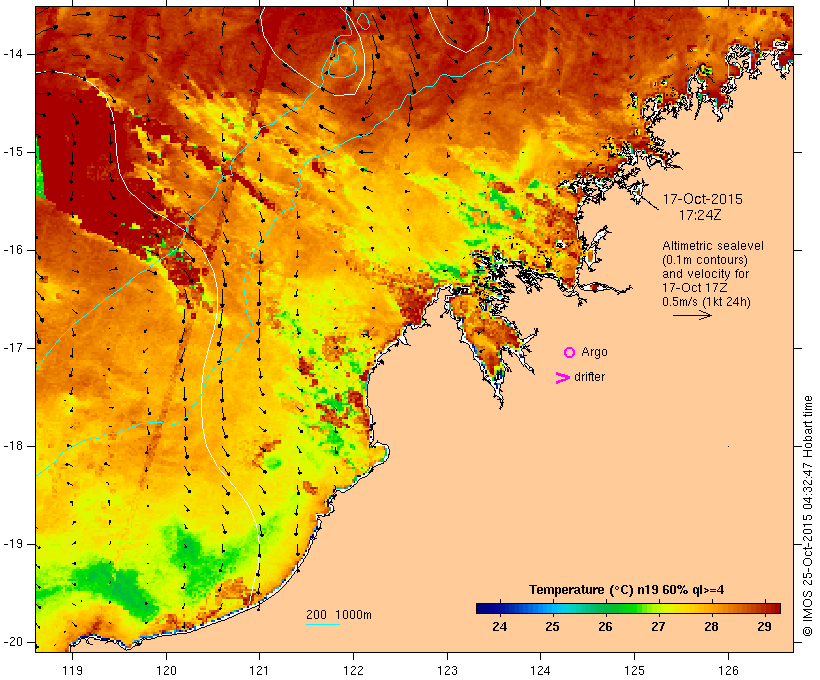Screen dimensions: 820x680
Task: Click the 'and velocity for' text line
Action: [x=705, y=274]
